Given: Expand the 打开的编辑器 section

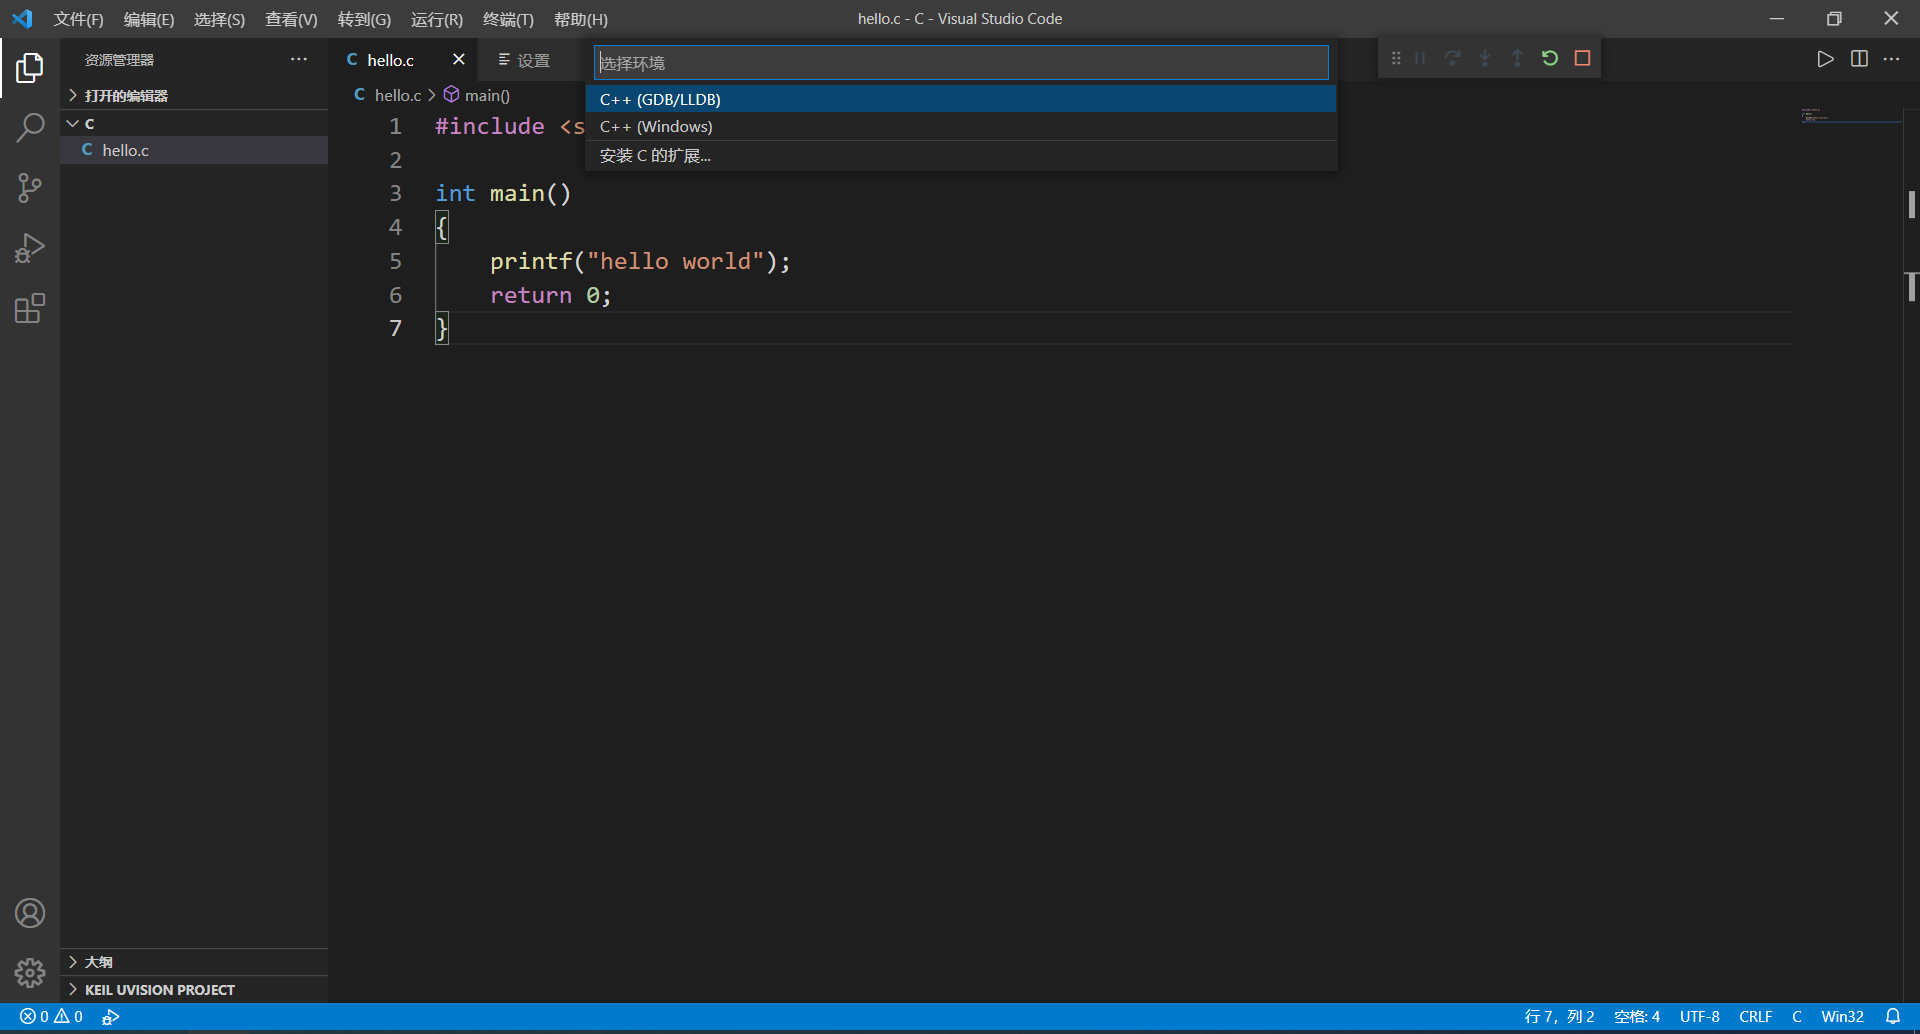Looking at the screenshot, I should [x=194, y=95].
